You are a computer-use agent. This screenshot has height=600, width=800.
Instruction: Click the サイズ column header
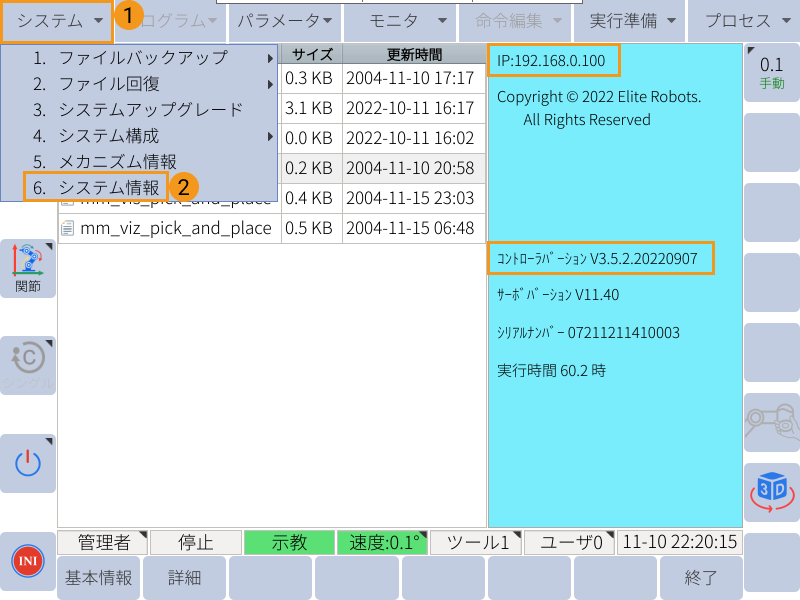click(312, 54)
